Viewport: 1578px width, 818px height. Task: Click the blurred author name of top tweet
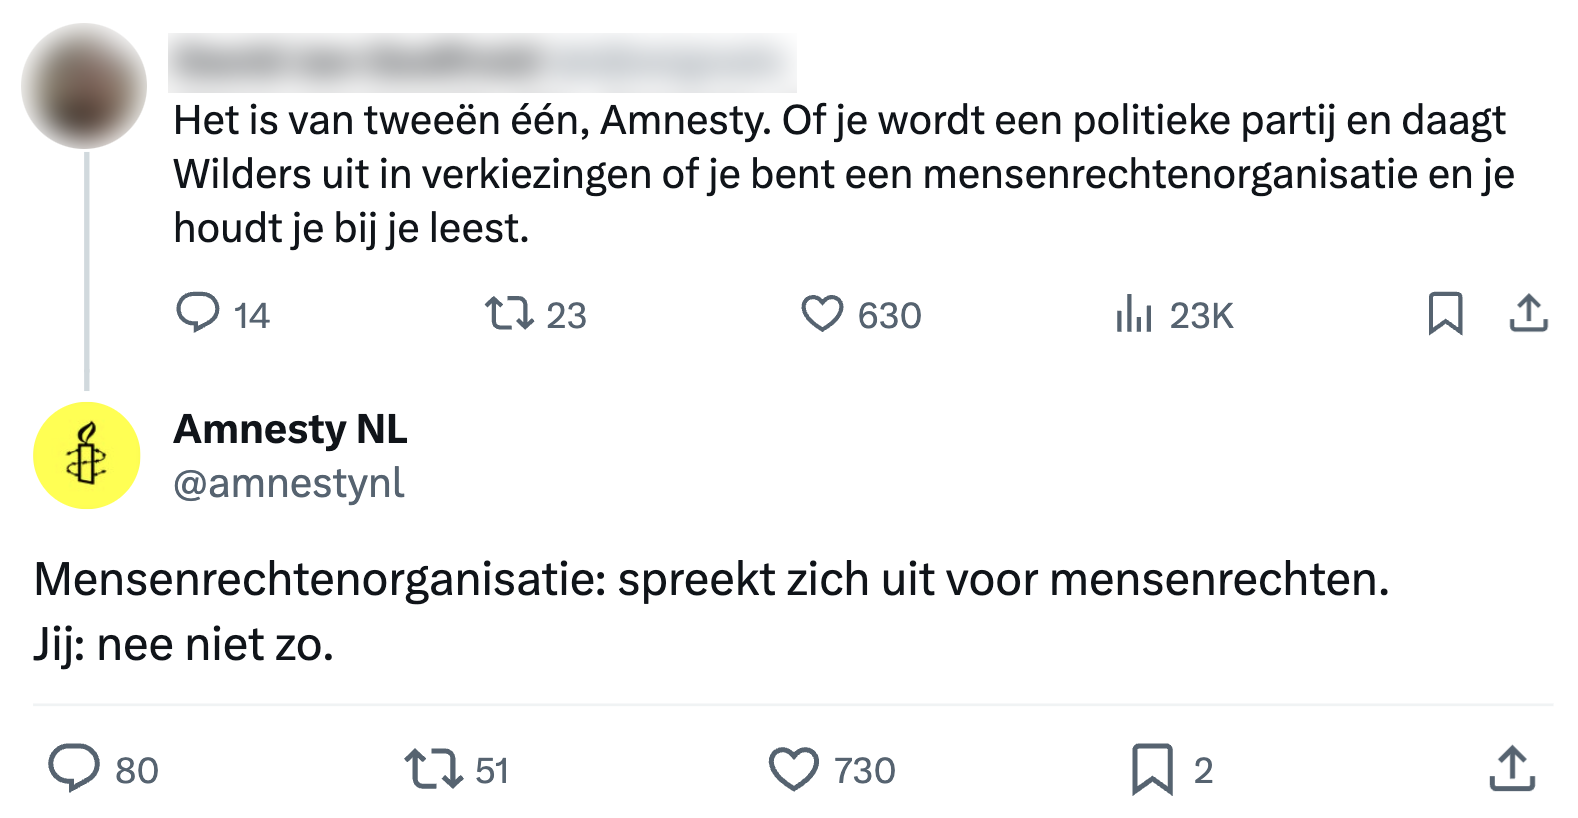click(360, 62)
